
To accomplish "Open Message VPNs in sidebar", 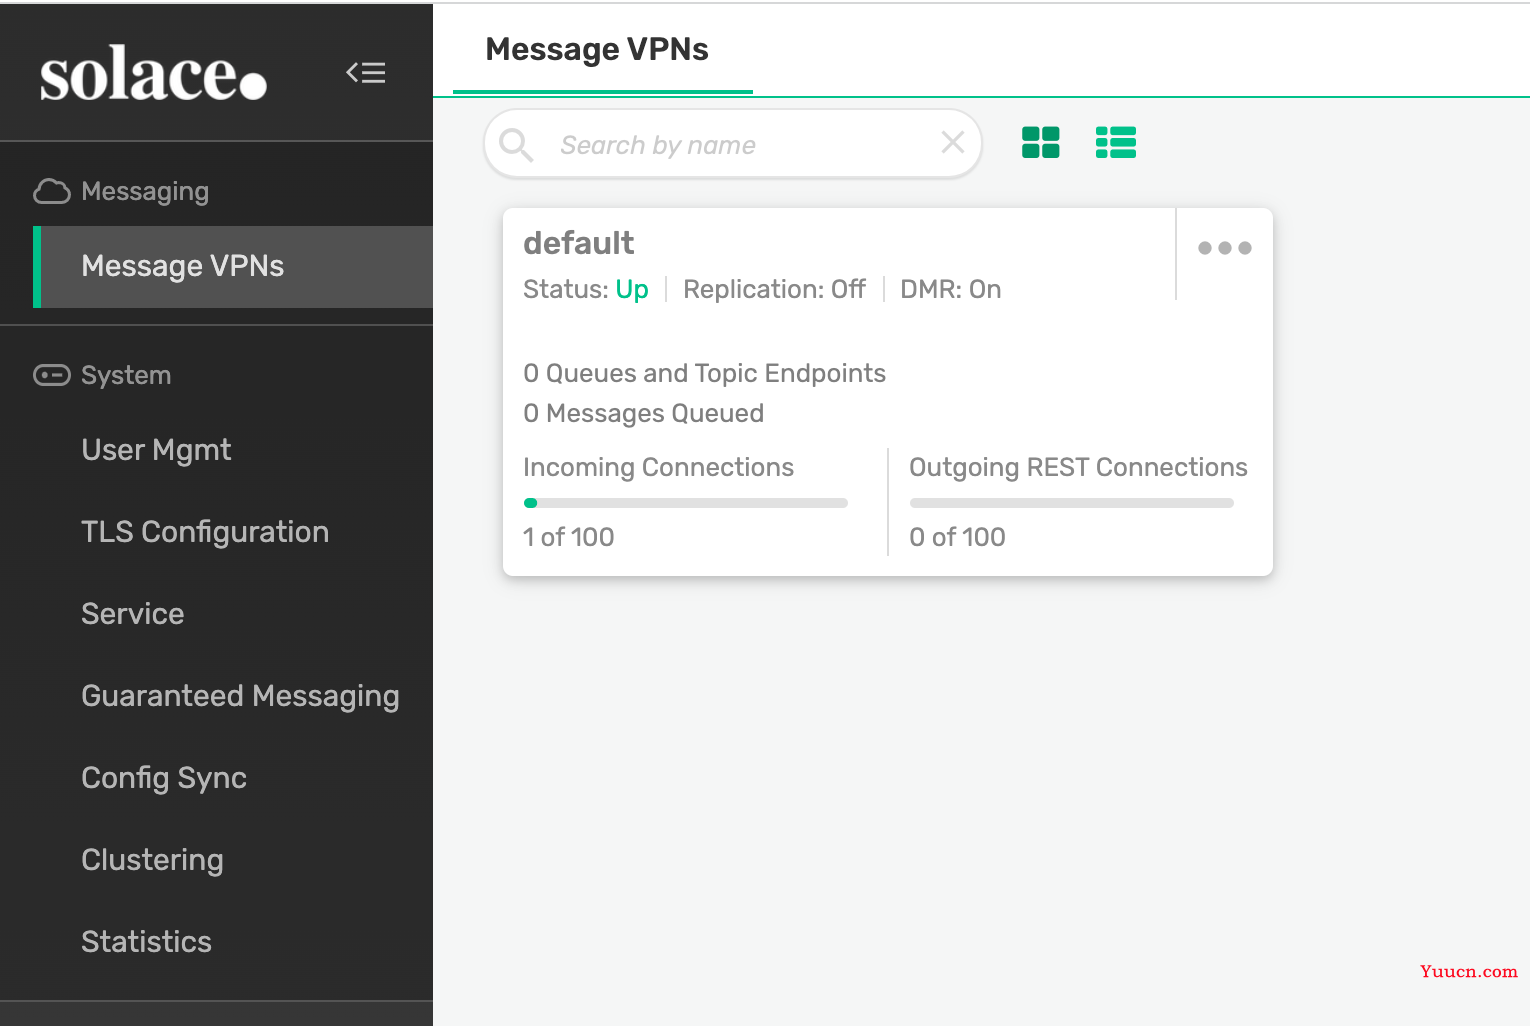I will [x=233, y=267].
